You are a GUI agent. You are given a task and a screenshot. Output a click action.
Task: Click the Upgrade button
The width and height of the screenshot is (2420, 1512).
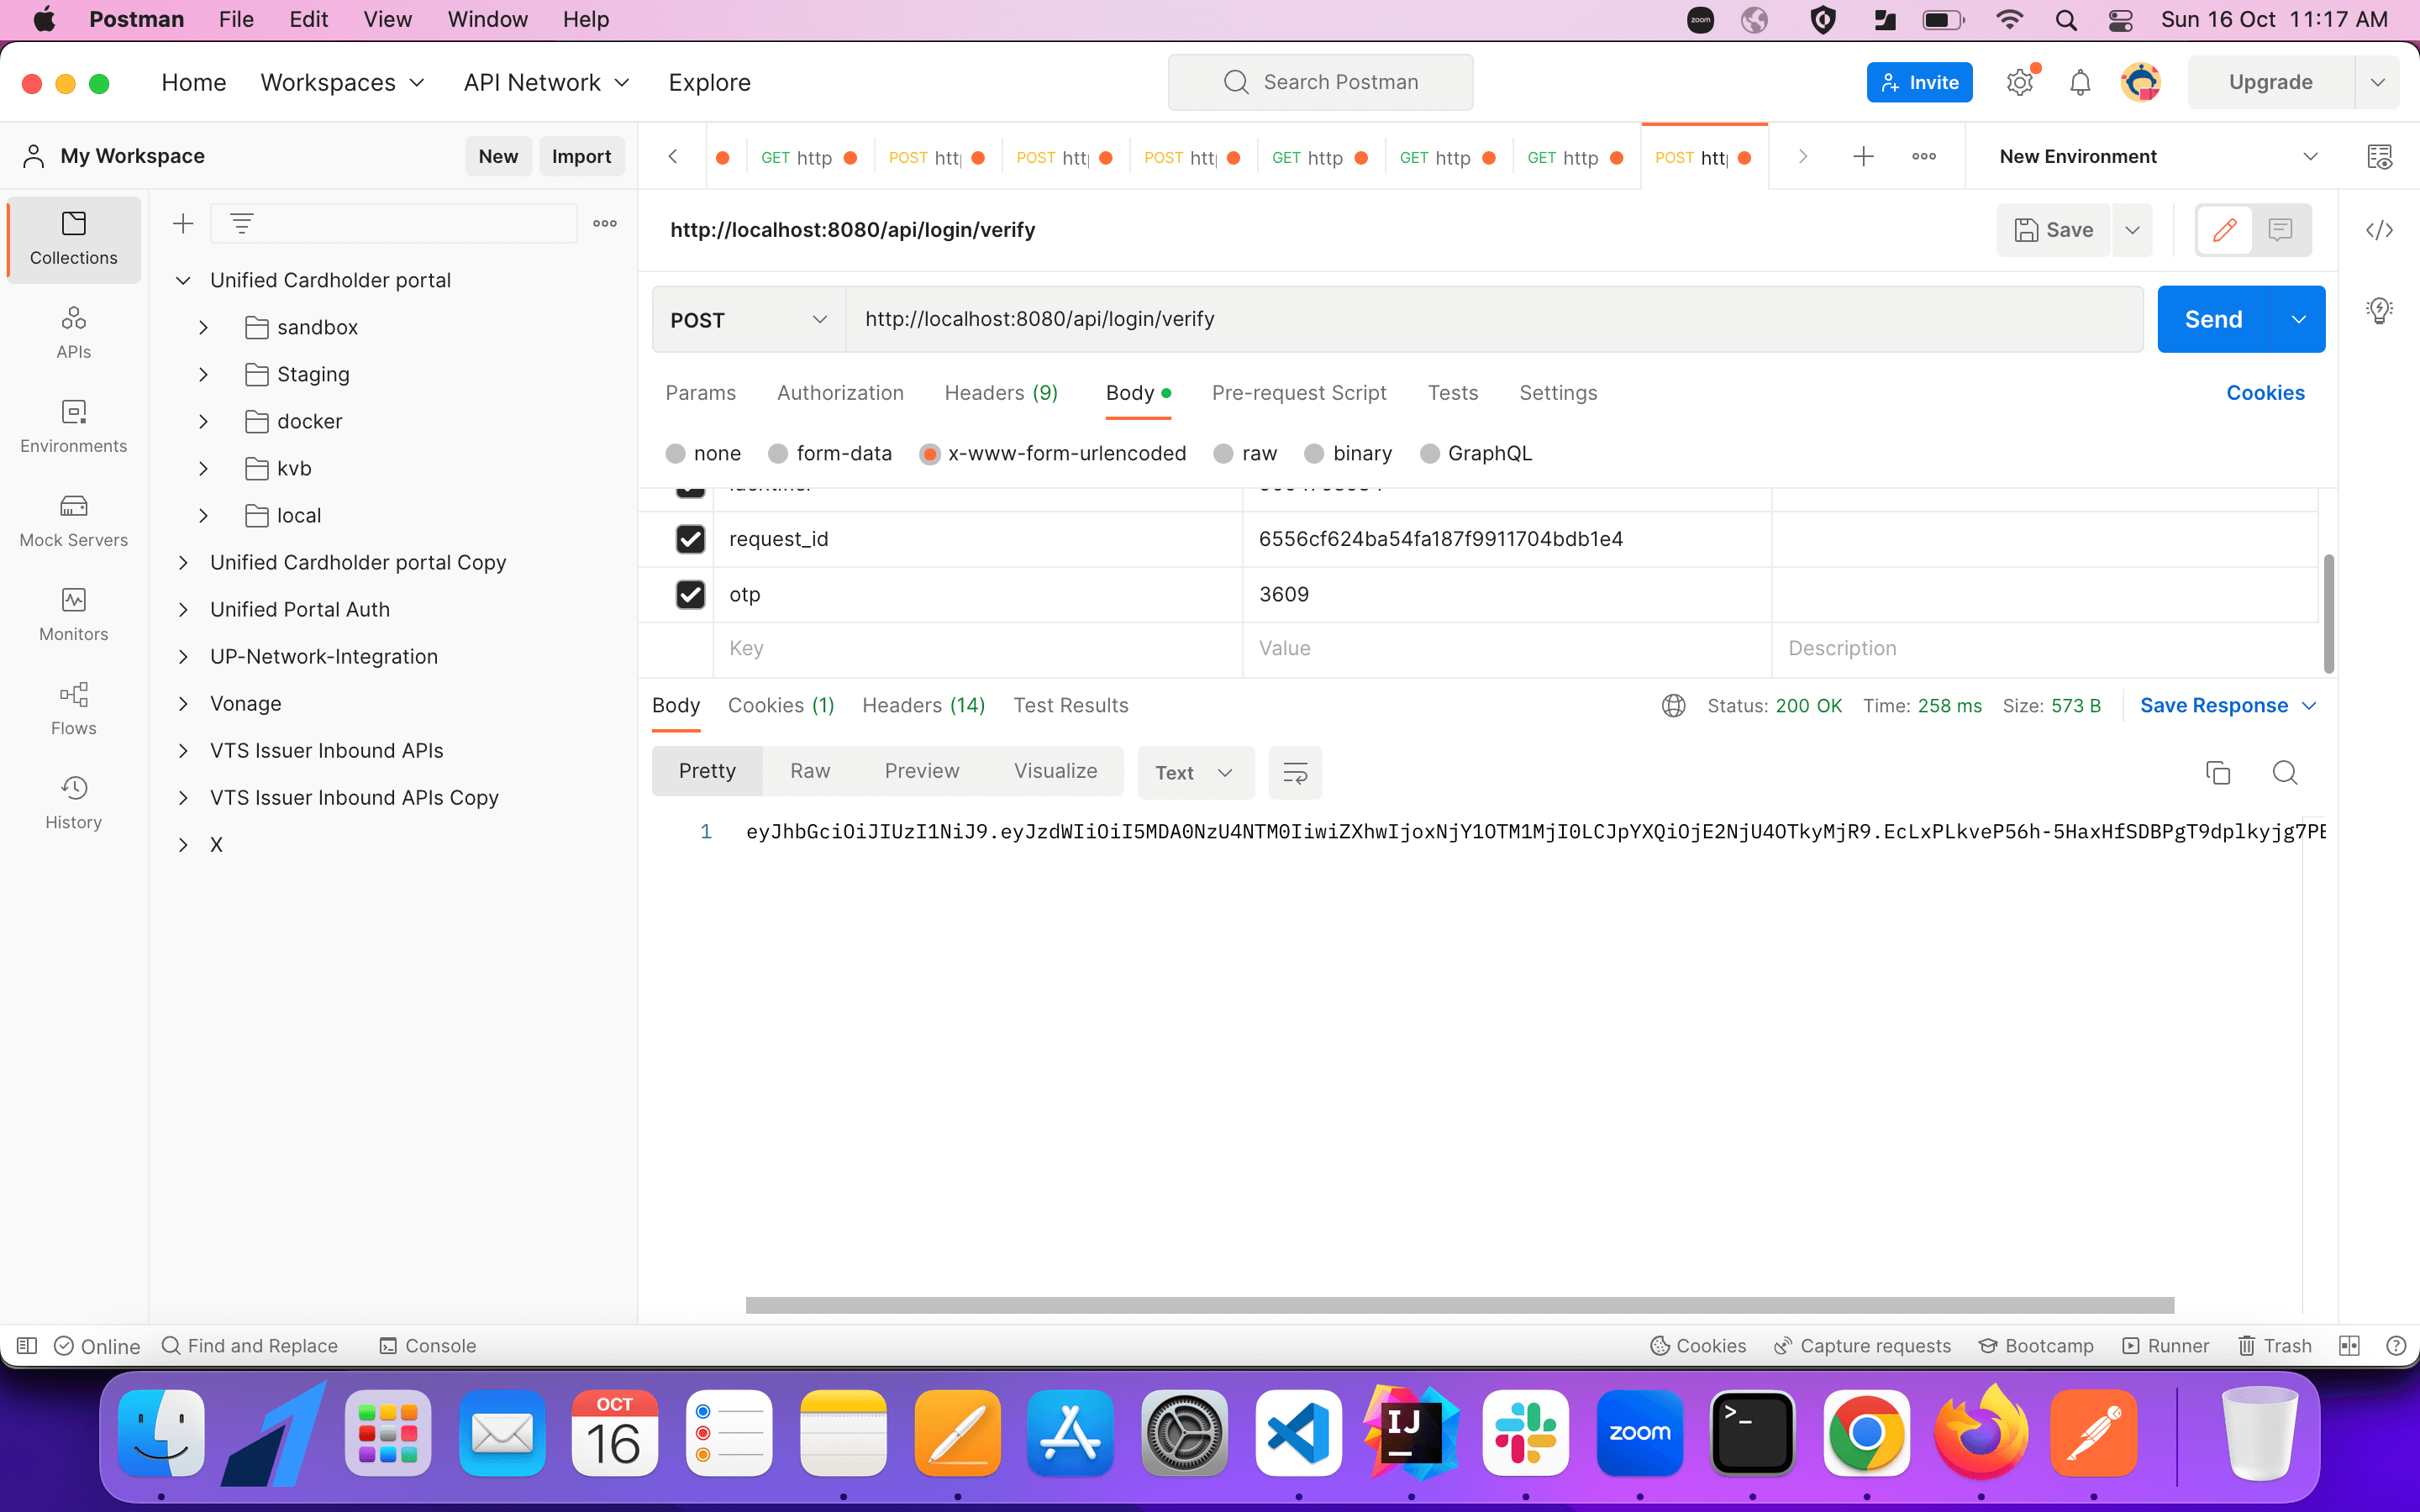coord(2270,82)
